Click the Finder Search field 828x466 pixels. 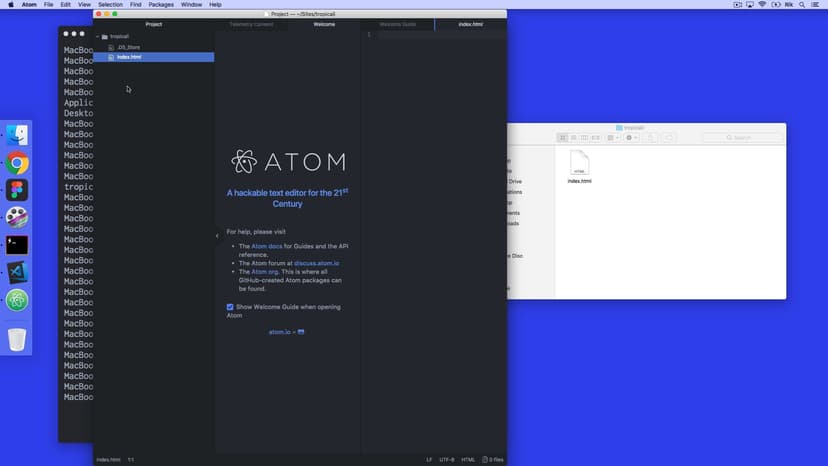coord(742,137)
